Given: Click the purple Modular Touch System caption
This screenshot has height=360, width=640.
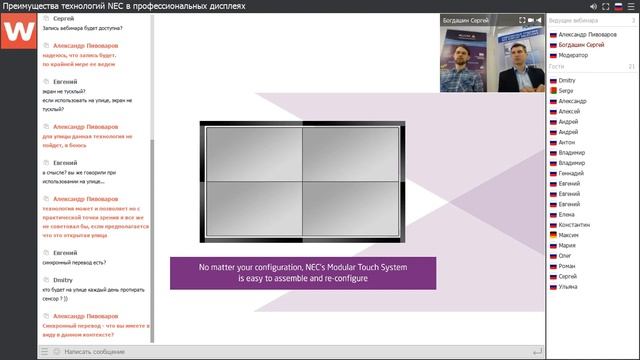Looking at the screenshot, I should pos(303,273).
